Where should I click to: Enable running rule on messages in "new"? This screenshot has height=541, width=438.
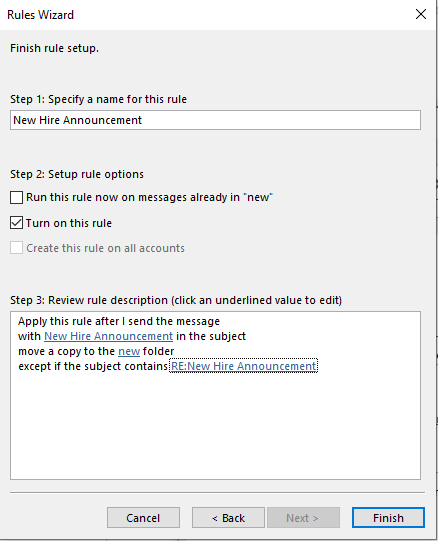coord(16,197)
